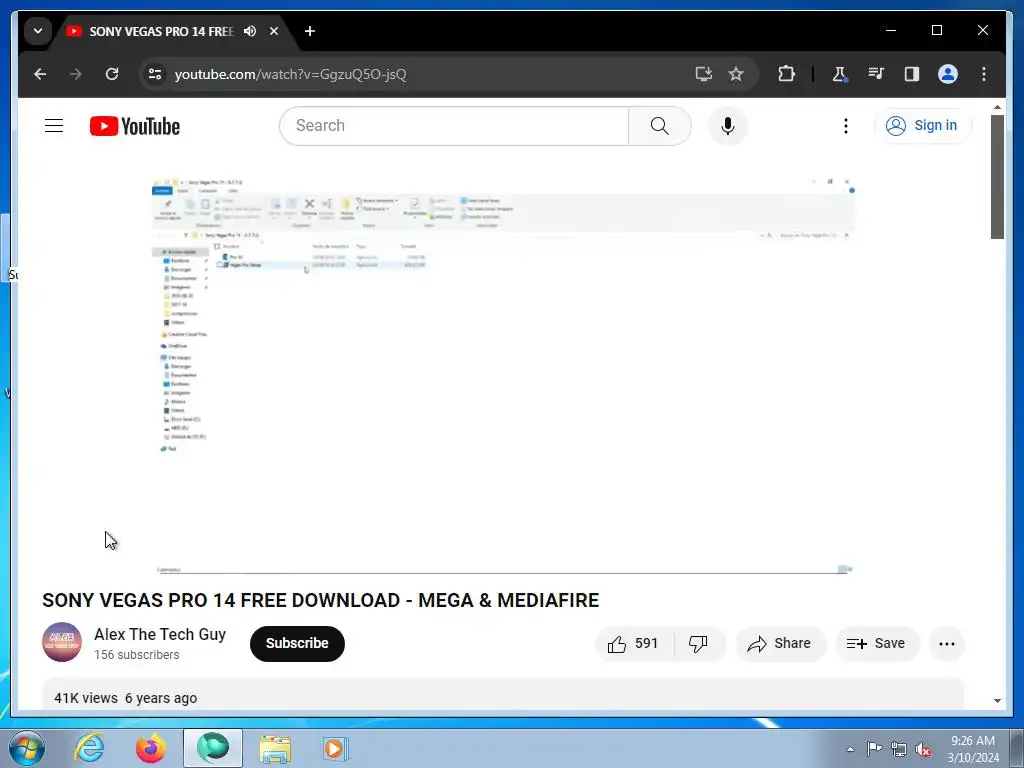Bookmark this page with star icon
Image resolution: width=1024 pixels, height=768 pixels.
tap(736, 74)
